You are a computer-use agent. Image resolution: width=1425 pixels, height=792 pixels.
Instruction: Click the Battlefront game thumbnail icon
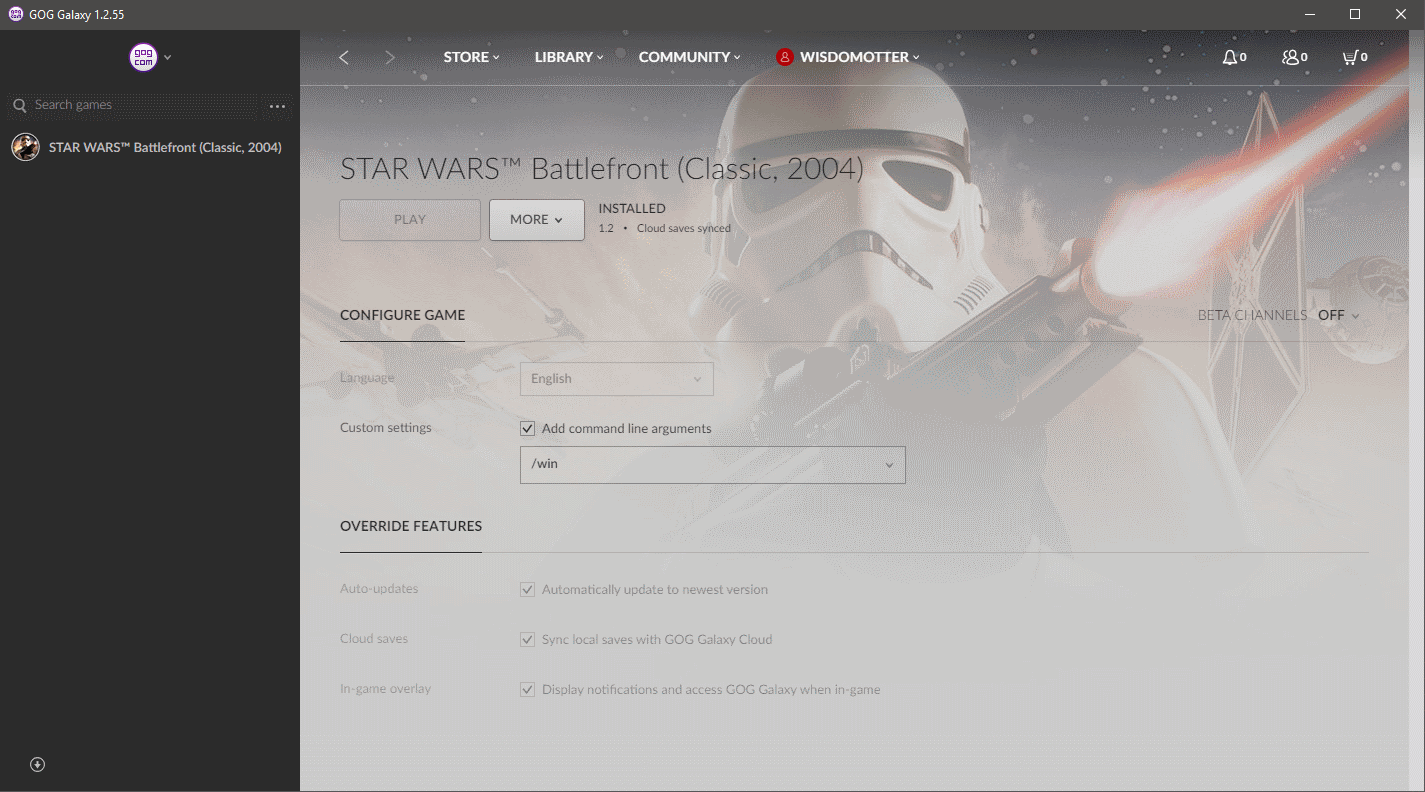point(25,147)
